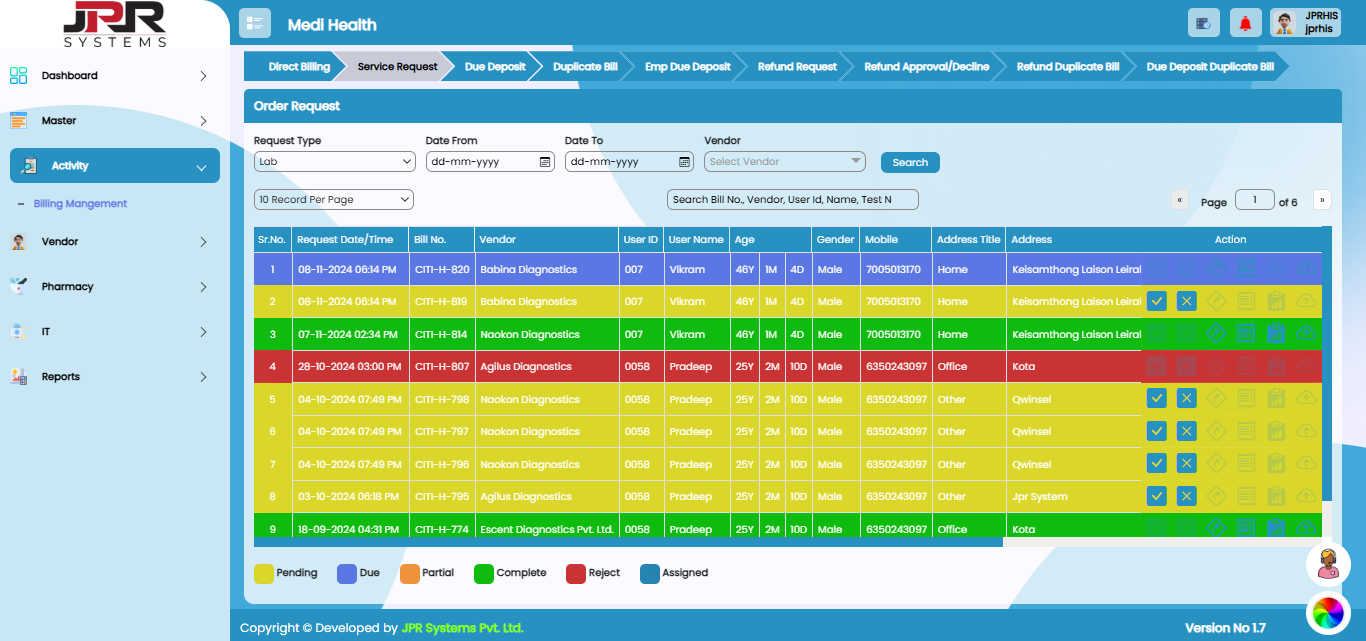
Task: Open the Refund Request tab
Action: [797, 67]
